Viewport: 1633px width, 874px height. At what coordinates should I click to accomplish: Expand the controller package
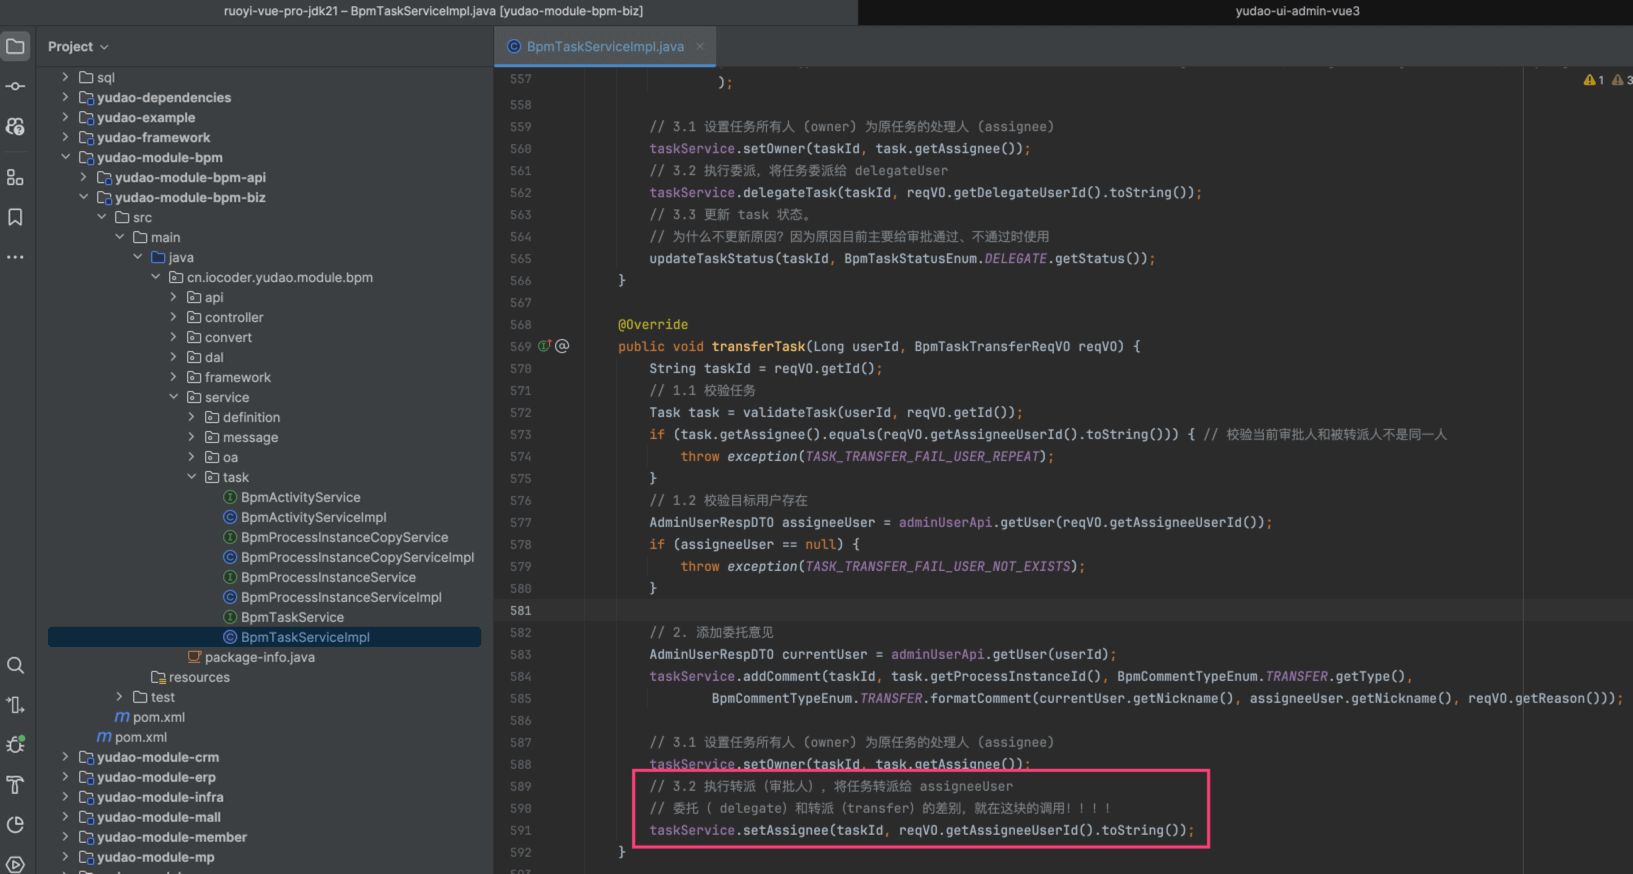174,317
